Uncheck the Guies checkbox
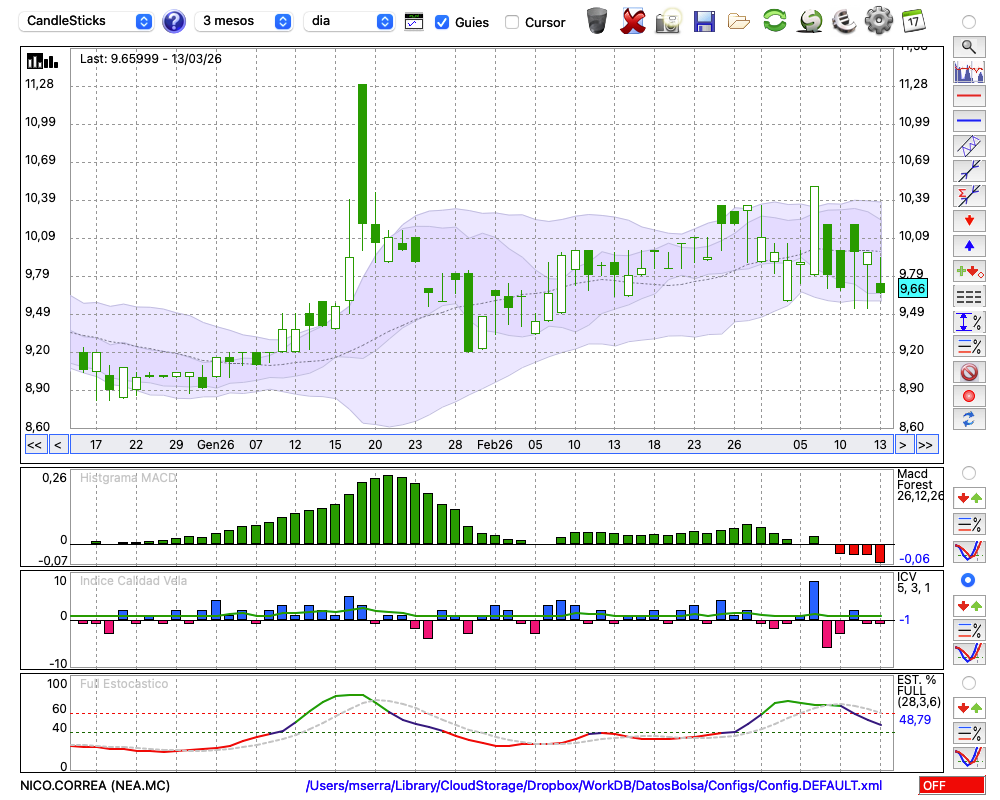The height and width of the screenshot is (800, 1000). 442,22
